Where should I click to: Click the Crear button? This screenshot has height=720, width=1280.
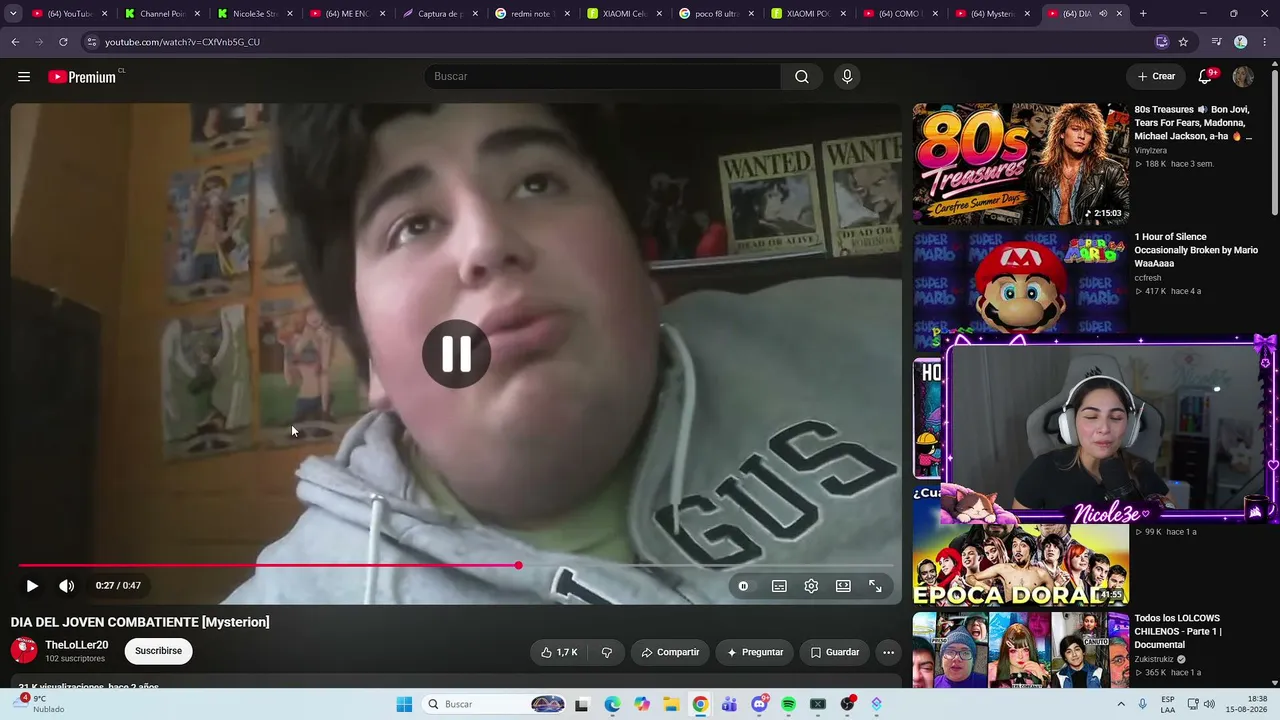coord(1156,77)
